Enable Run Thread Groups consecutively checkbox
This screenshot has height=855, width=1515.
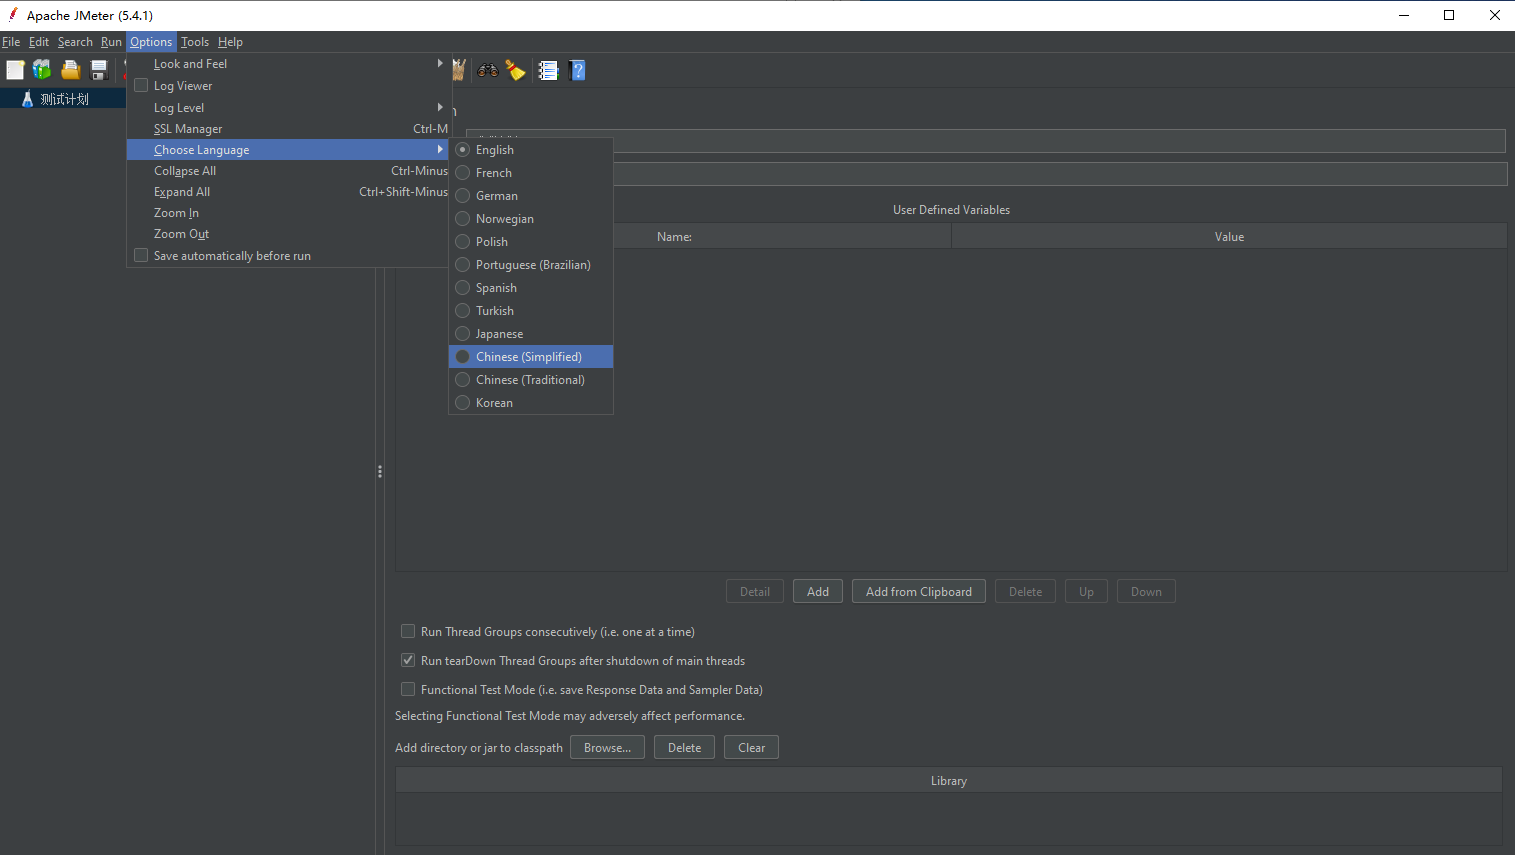(408, 631)
